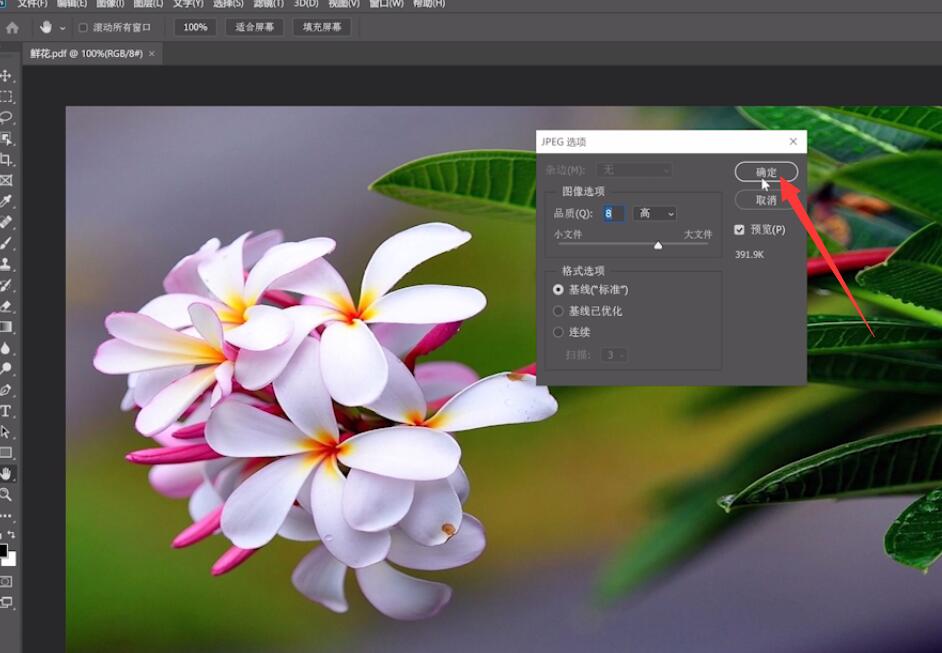Click the 品质(Q) quality input field

(613, 213)
